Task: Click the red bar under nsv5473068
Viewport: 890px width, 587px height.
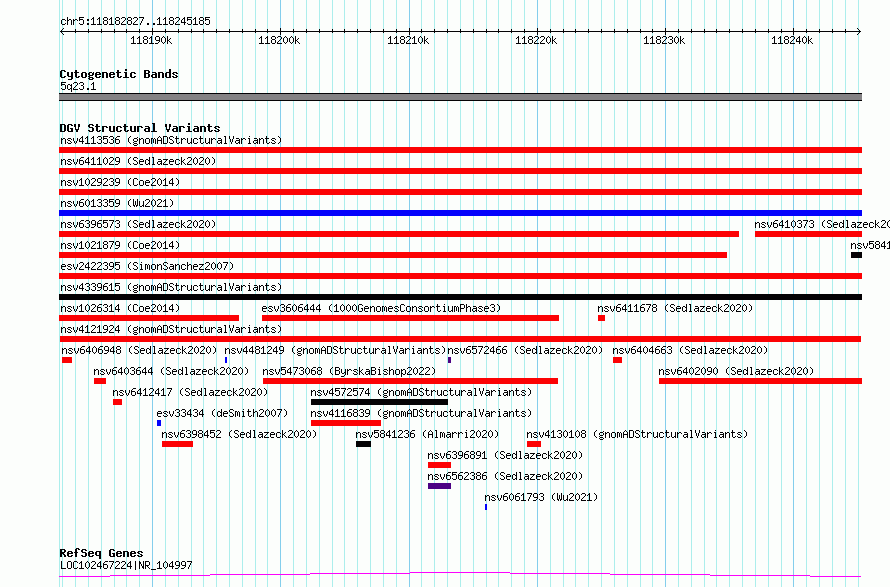Action: point(410,381)
